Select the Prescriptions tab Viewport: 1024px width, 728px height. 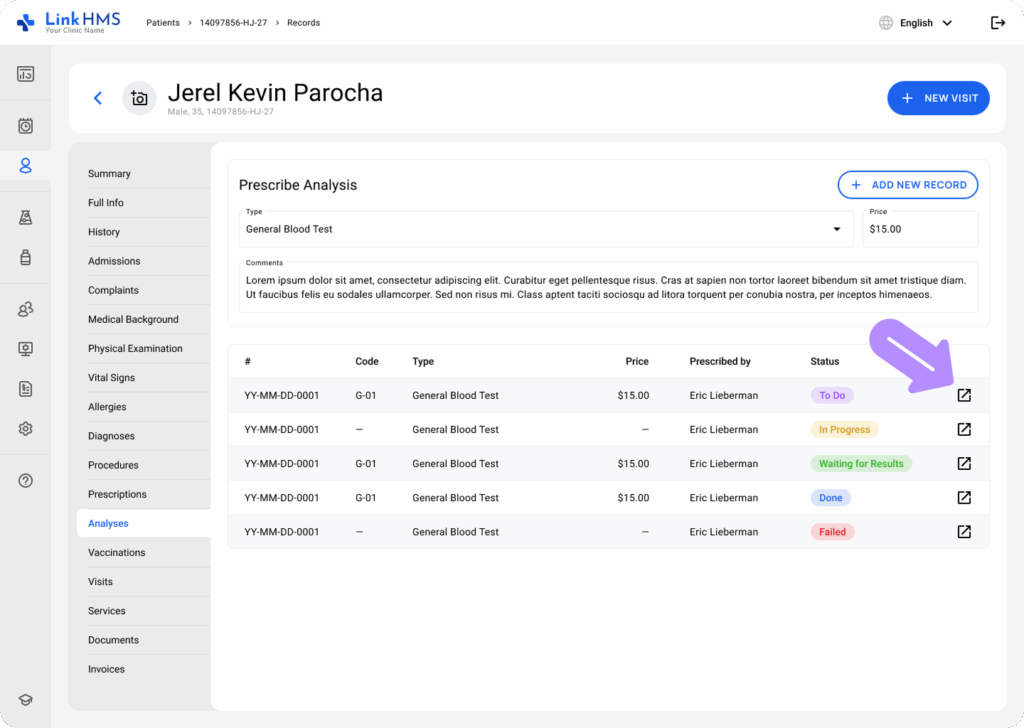pos(118,494)
